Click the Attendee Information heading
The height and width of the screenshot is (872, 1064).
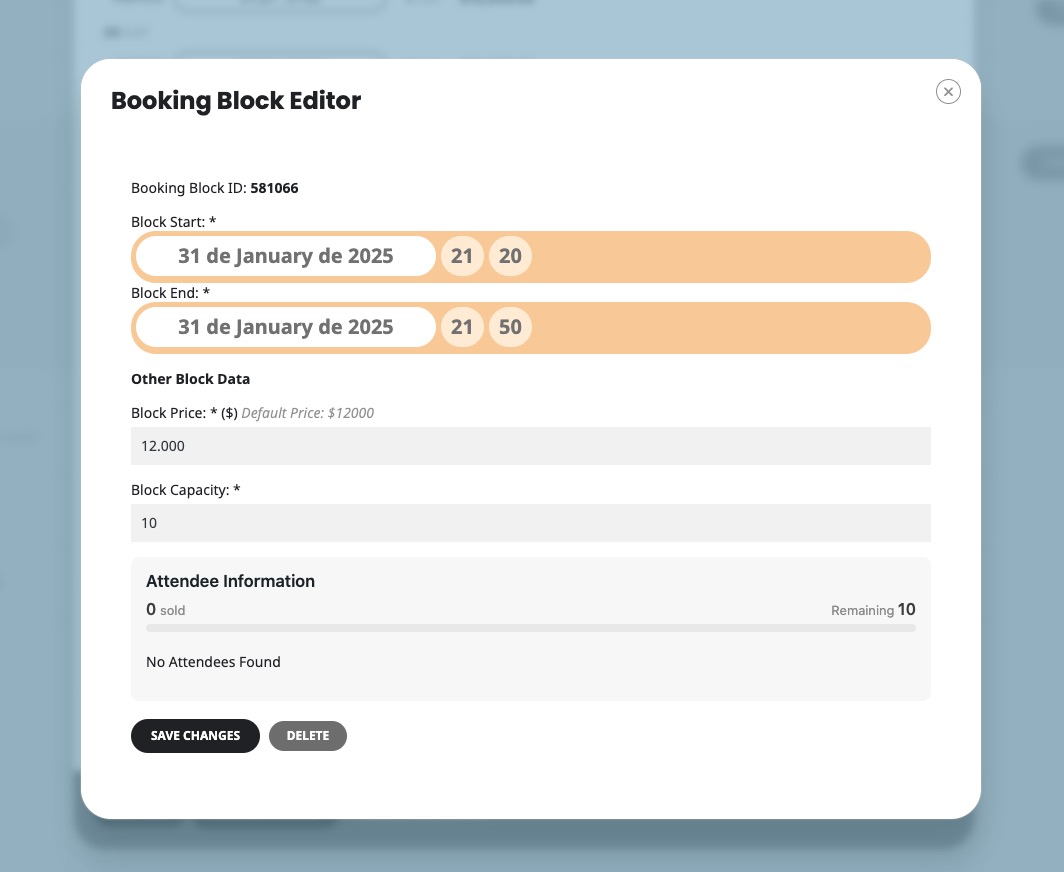[x=231, y=581]
